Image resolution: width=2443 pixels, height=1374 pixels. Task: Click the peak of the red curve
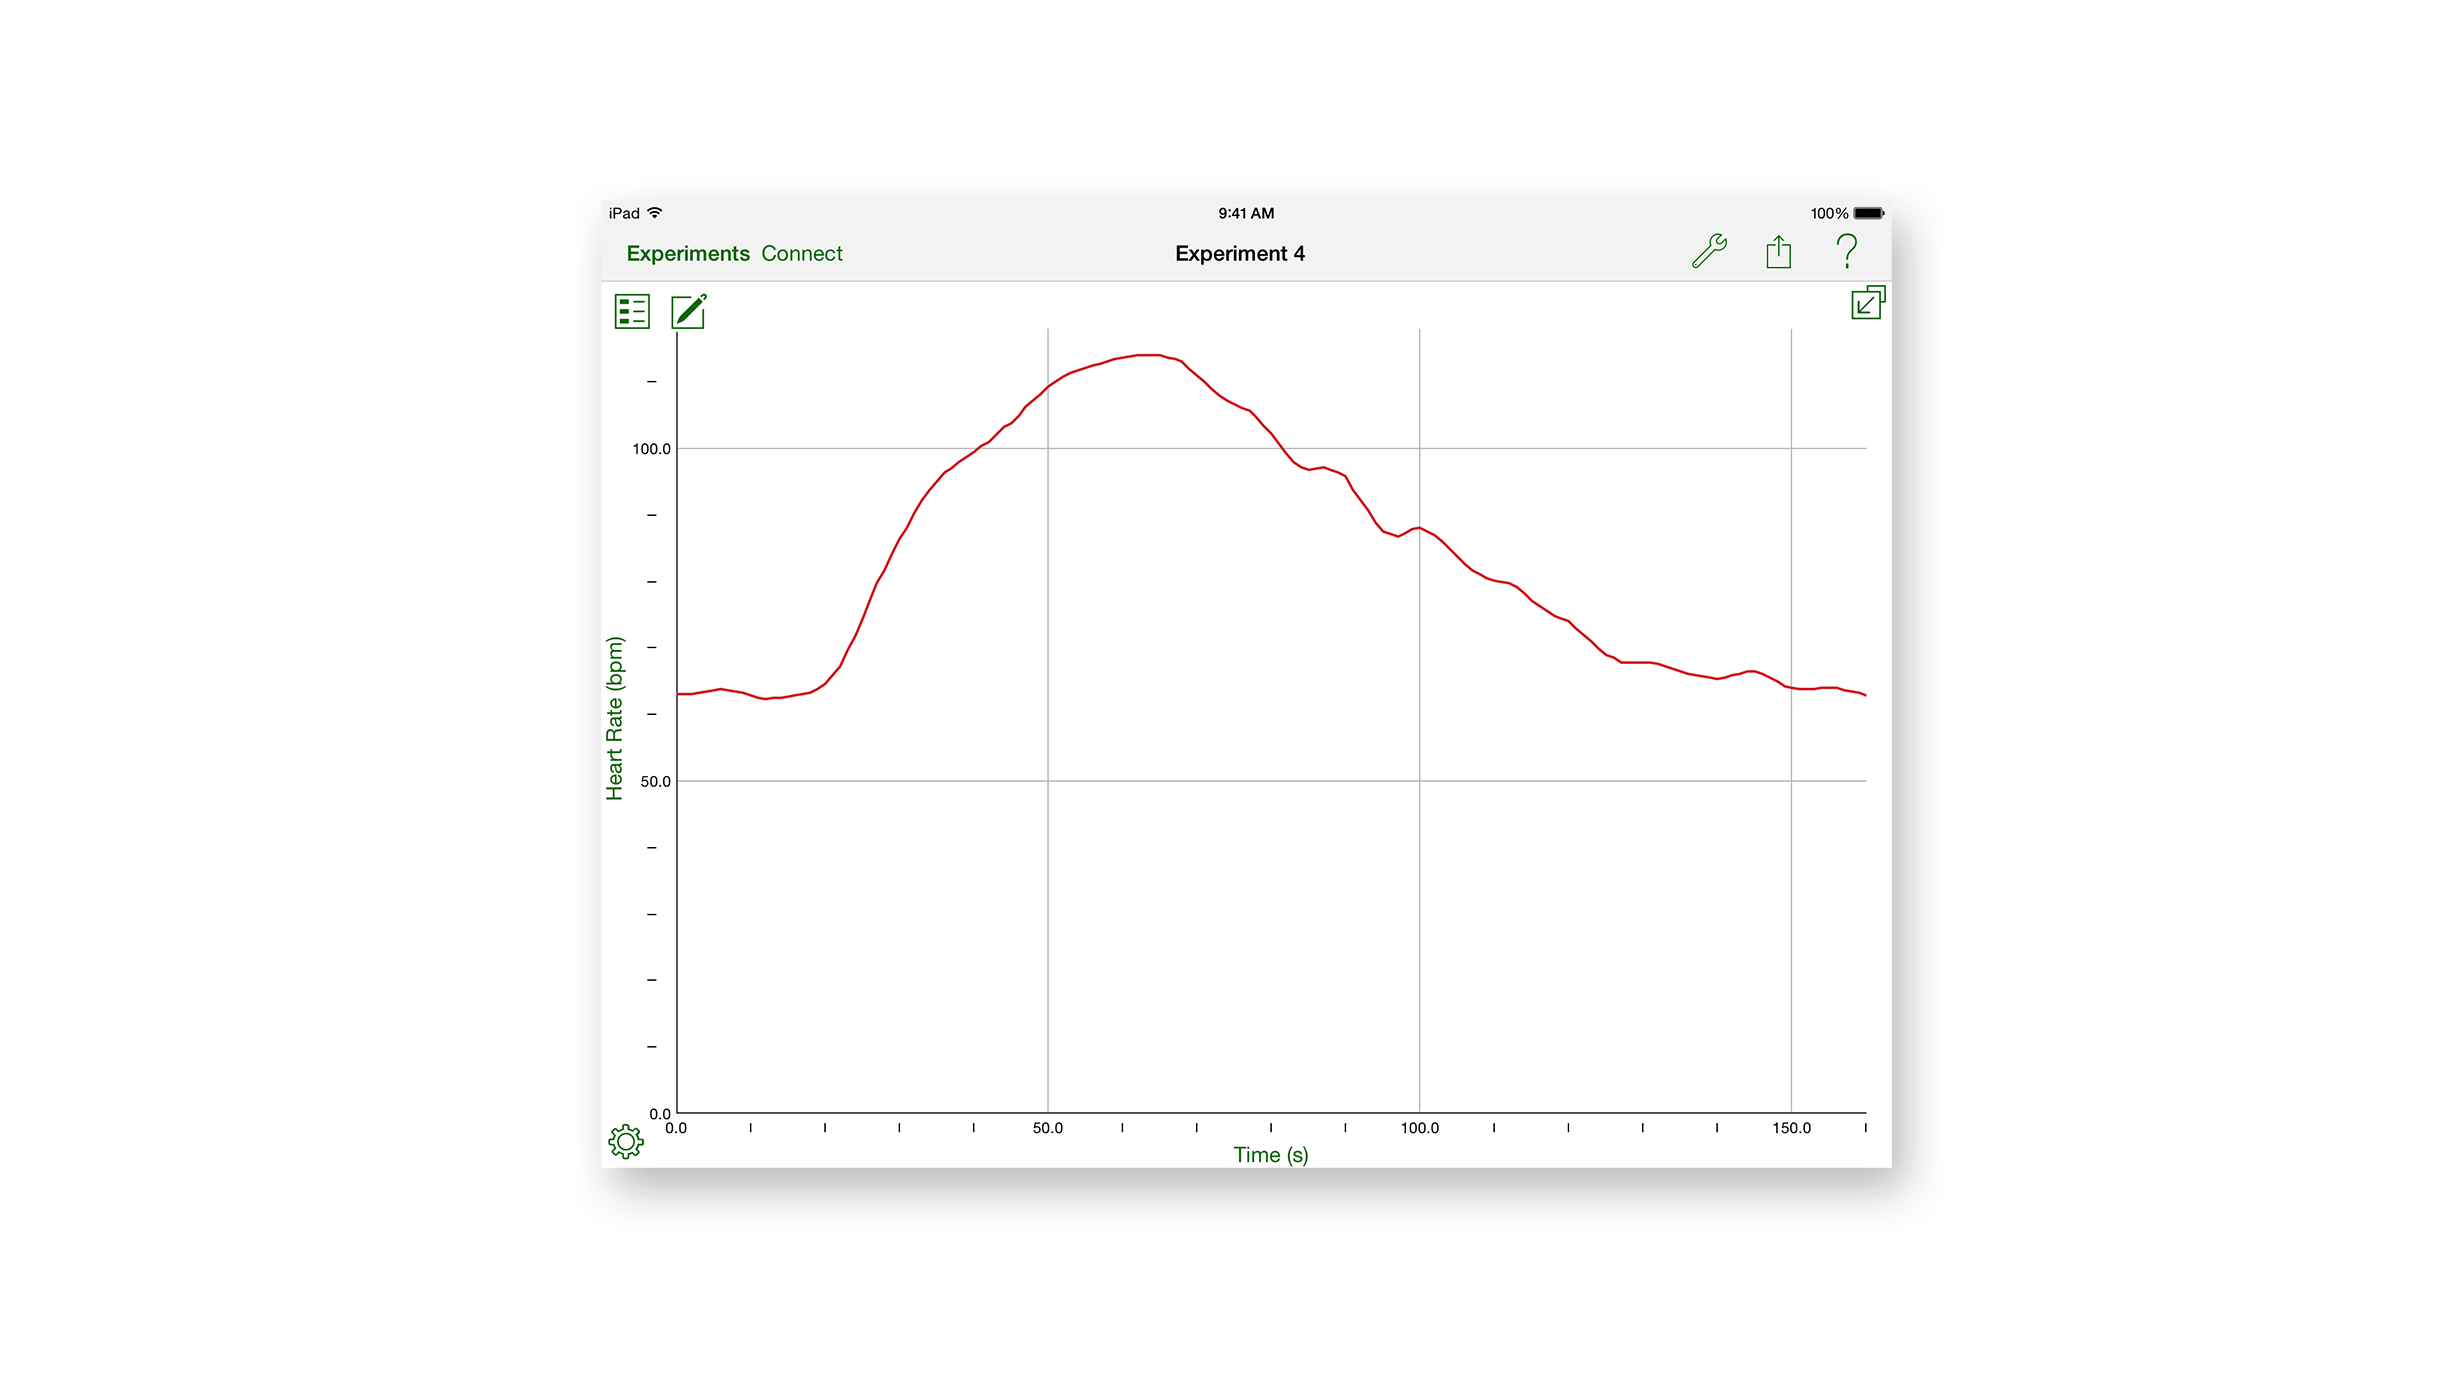click(x=1148, y=355)
